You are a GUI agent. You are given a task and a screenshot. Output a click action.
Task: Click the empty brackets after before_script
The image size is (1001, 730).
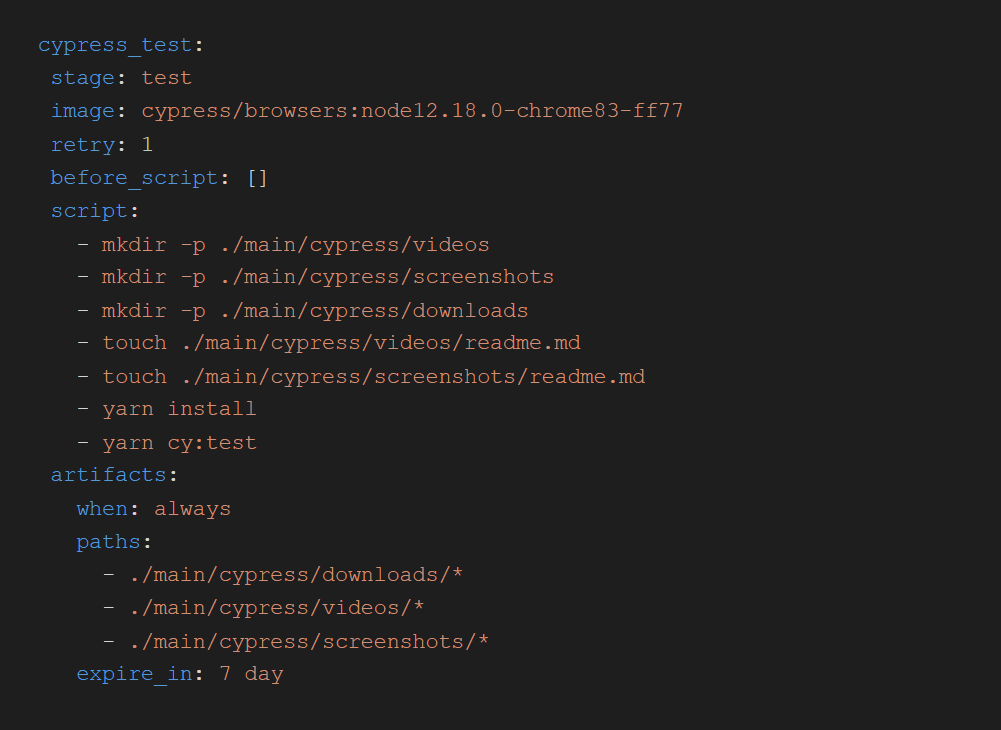click(x=257, y=178)
